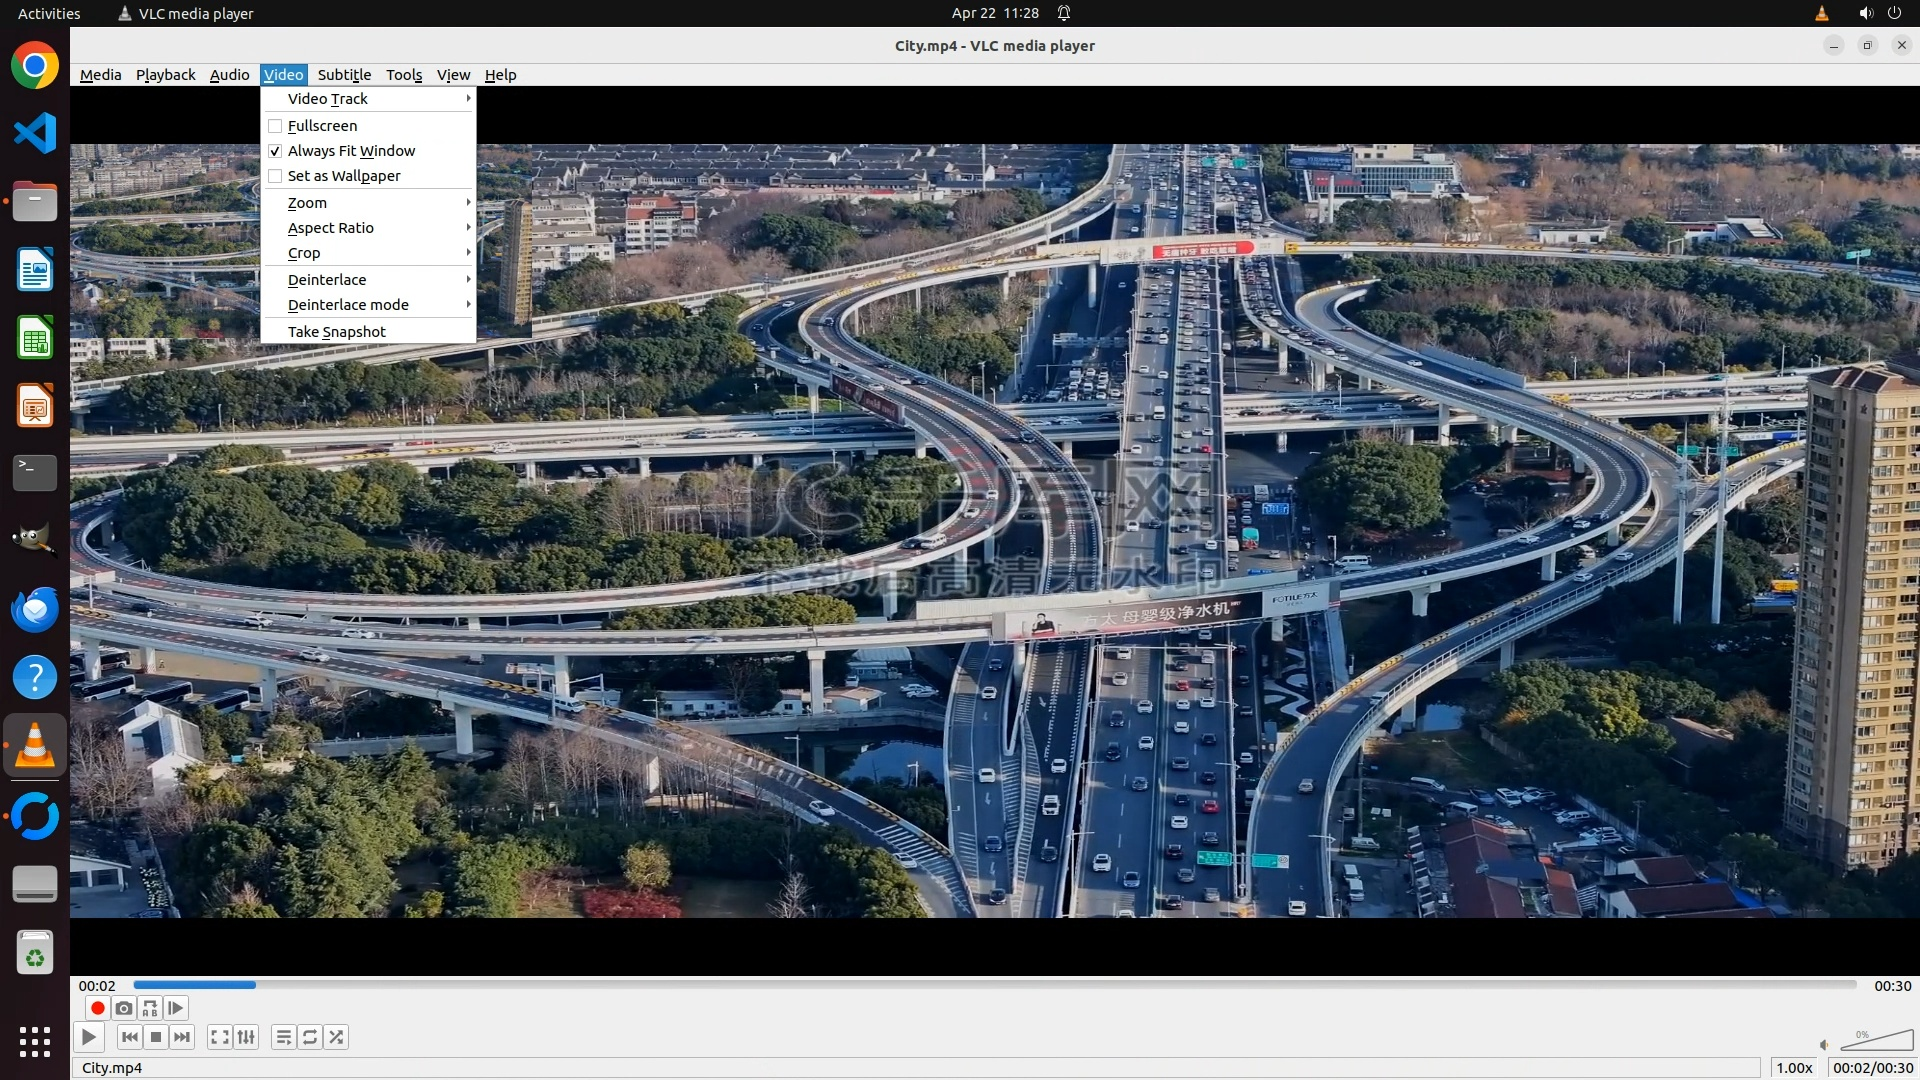The width and height of the screenshot is (1920, 1080).
Task: Toggle the playlist view icon
Action: tap(284, 1037)
